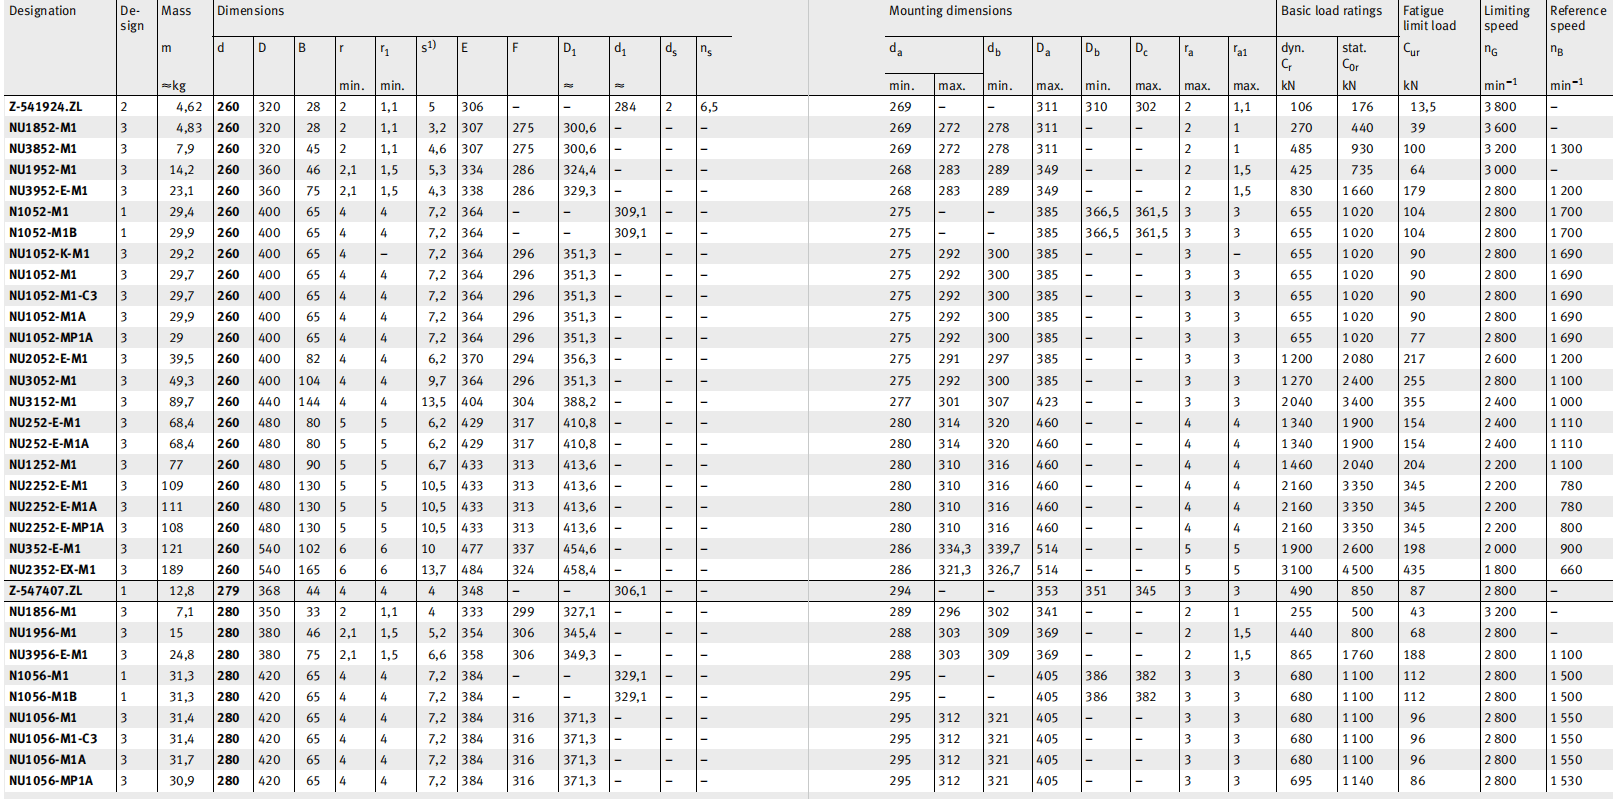Select designation NU1052-K-M1
This screenshot has height=799, width=1616.
pyautogui.click(x=49, y=254)
